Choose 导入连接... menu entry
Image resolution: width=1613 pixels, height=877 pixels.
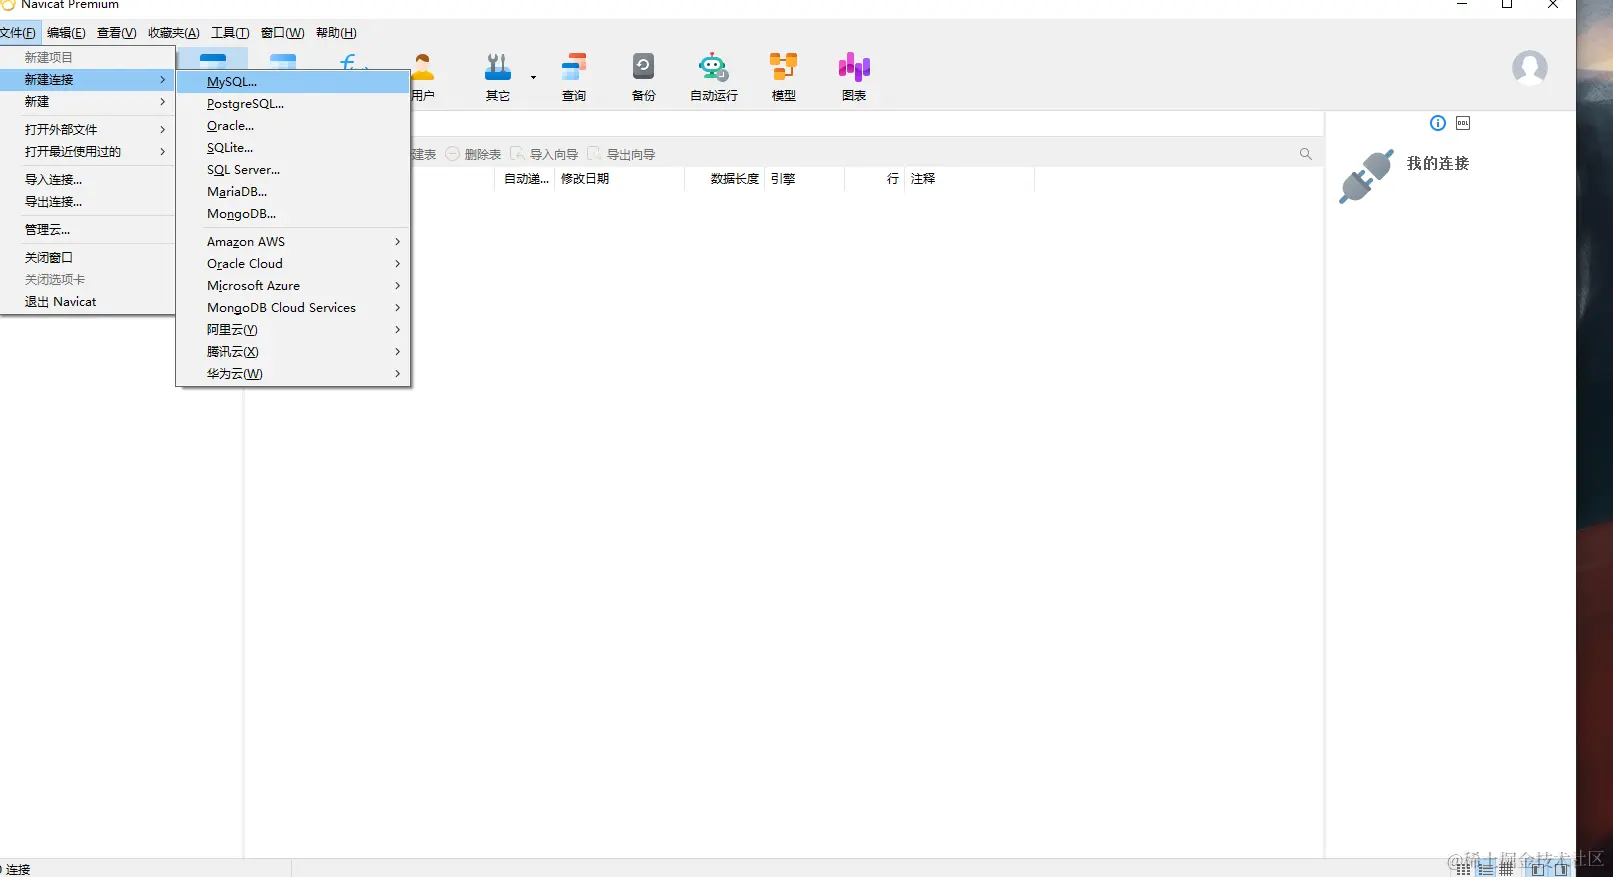pyautogui.click(x=87, y=180)
